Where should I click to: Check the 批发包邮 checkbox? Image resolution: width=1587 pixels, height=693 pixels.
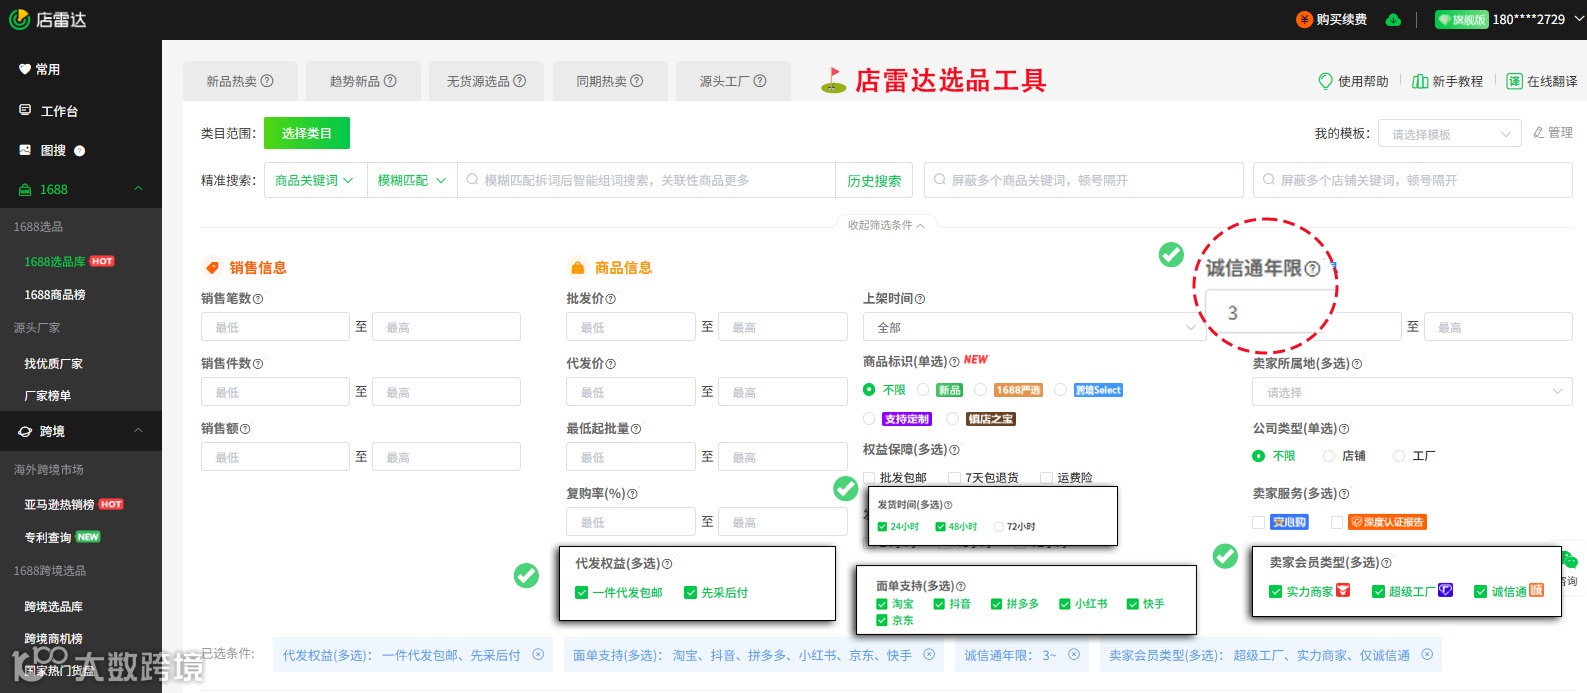[869, 478]
